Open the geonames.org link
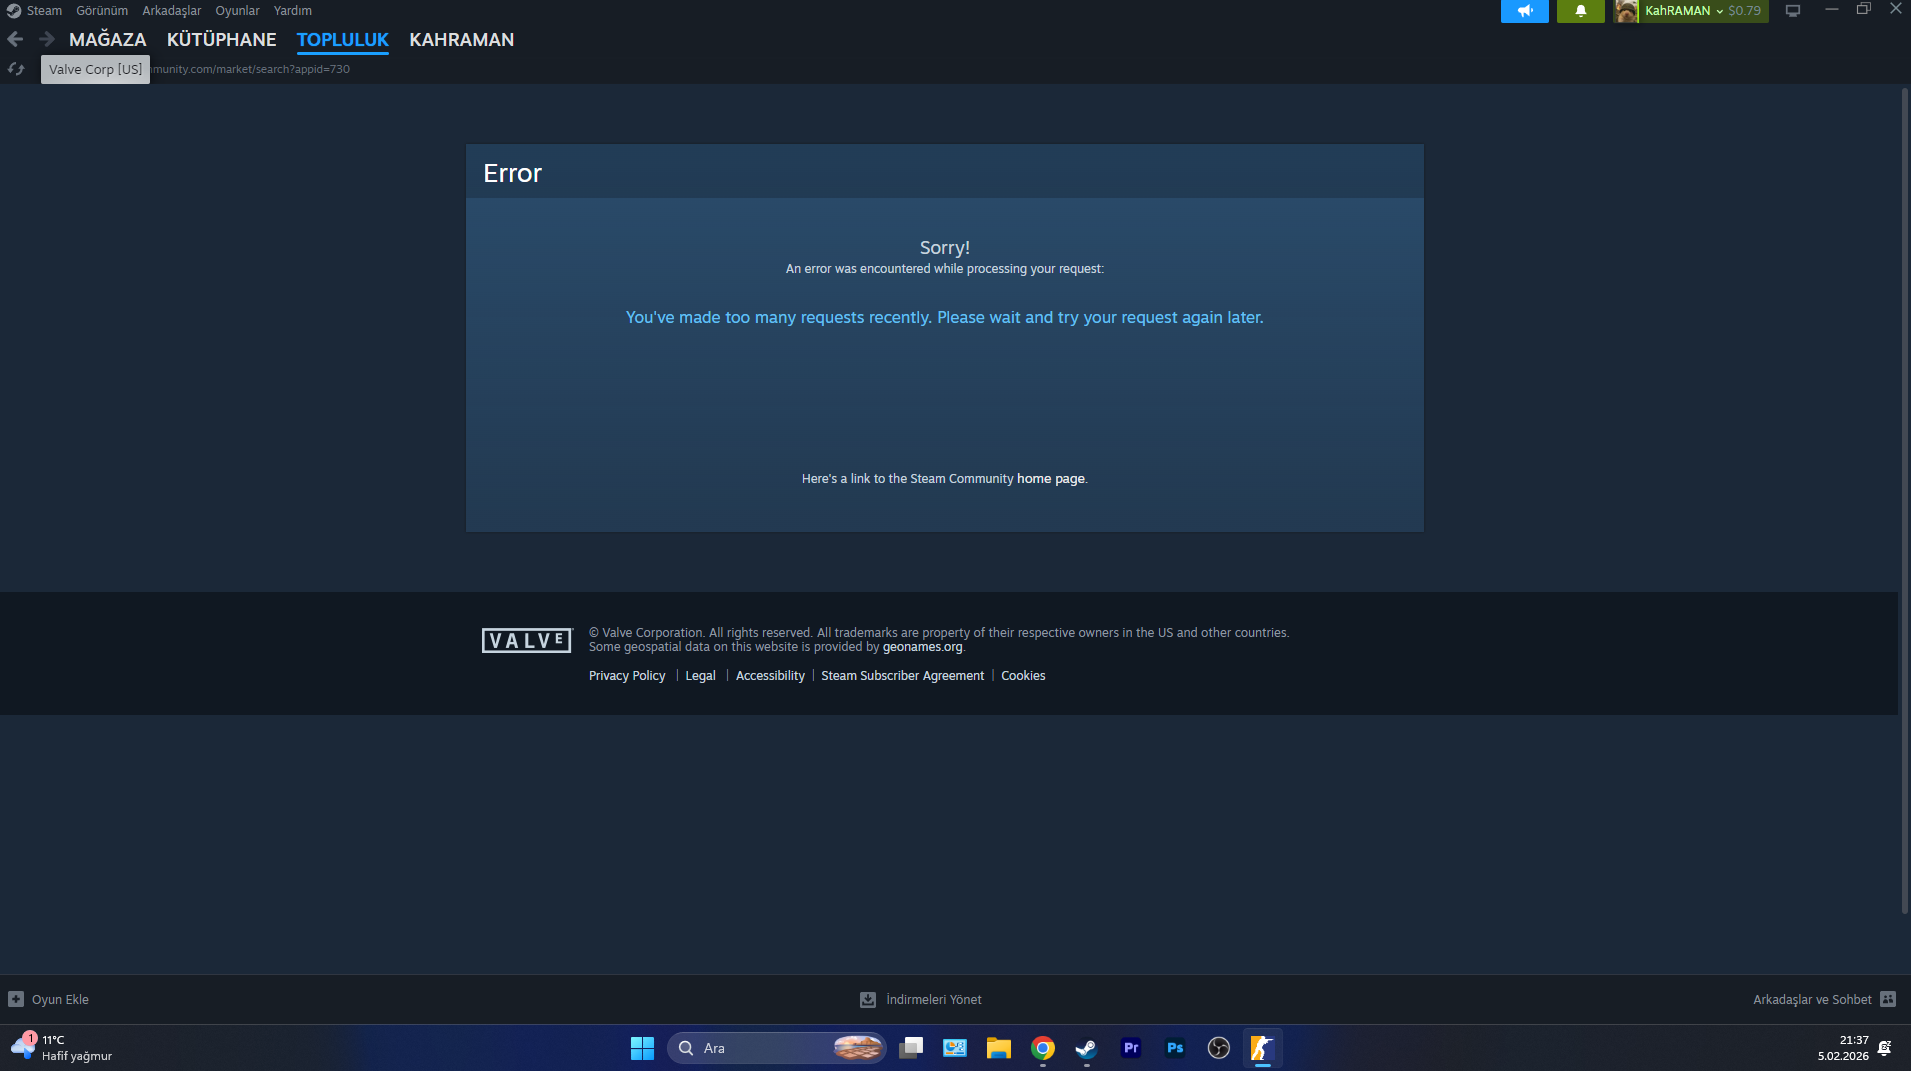Image resolution: width=1911 pixels, height=1071 pixels. coord(922,647)
